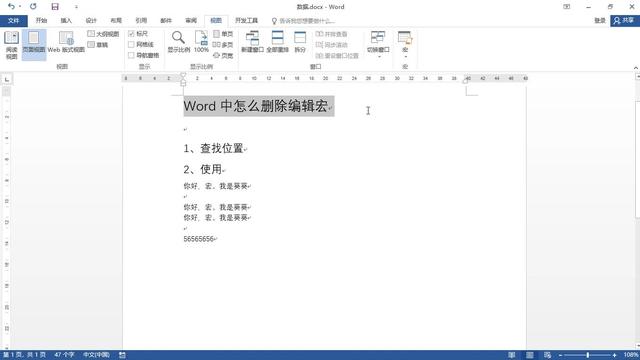
Task: Click the zoom out minus button
Action: pyautogui.click(x=560, y=355)
